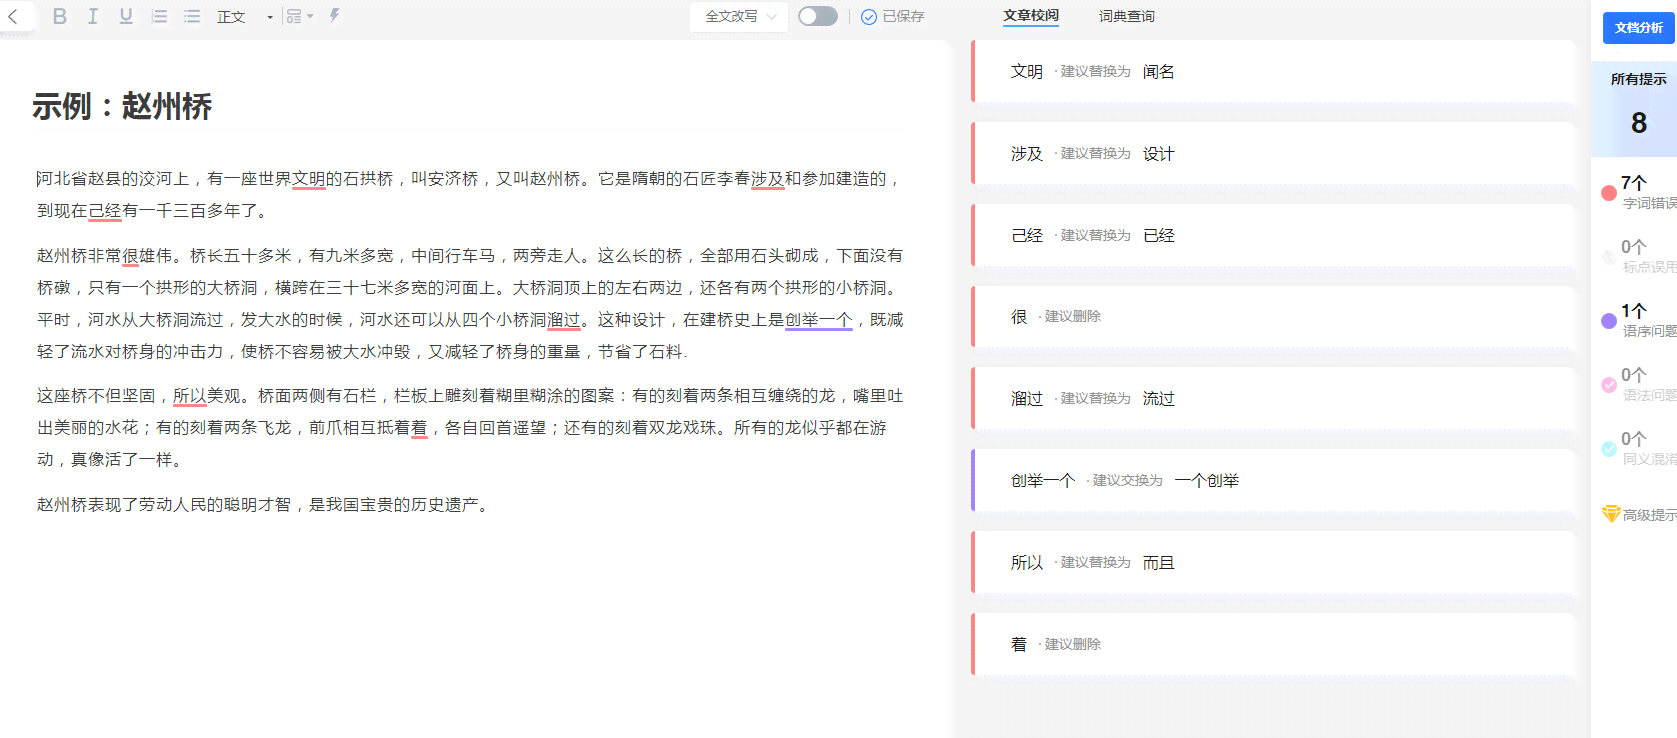Image resolution: width=1677 pixels, height=738 pixels.
Task: Click replacement word 流过 in suggestion list
Action: point(1159,399)
